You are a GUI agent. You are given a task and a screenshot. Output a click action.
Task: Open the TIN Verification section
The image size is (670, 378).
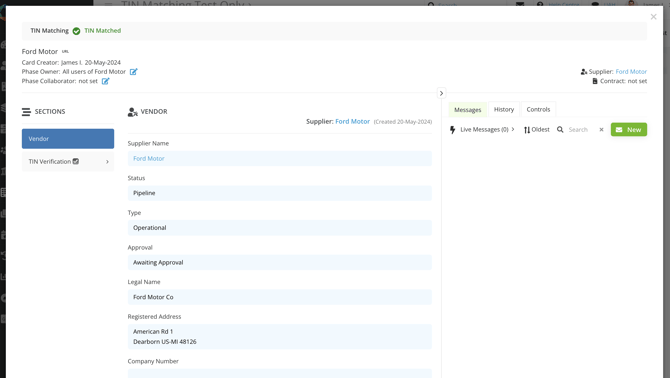(x=68, y=162)
